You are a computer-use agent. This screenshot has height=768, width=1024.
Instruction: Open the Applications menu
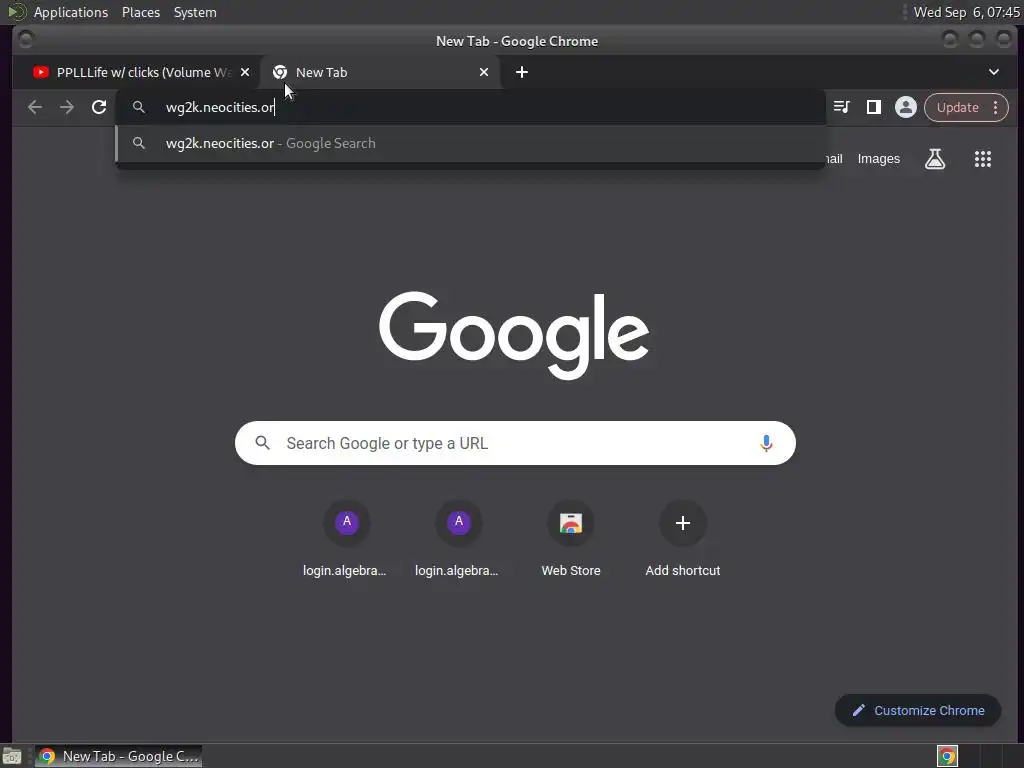click(71, 12)
